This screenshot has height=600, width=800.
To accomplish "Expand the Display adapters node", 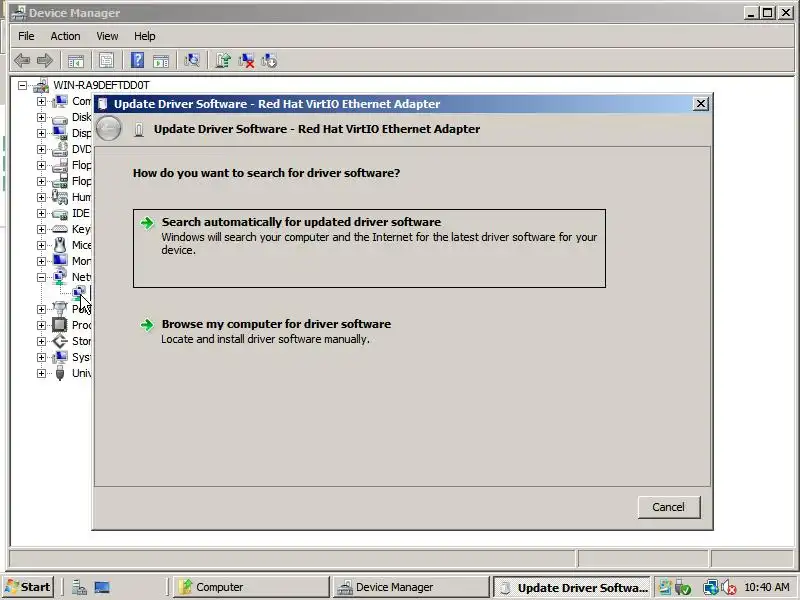I will [x=41, y=133].
